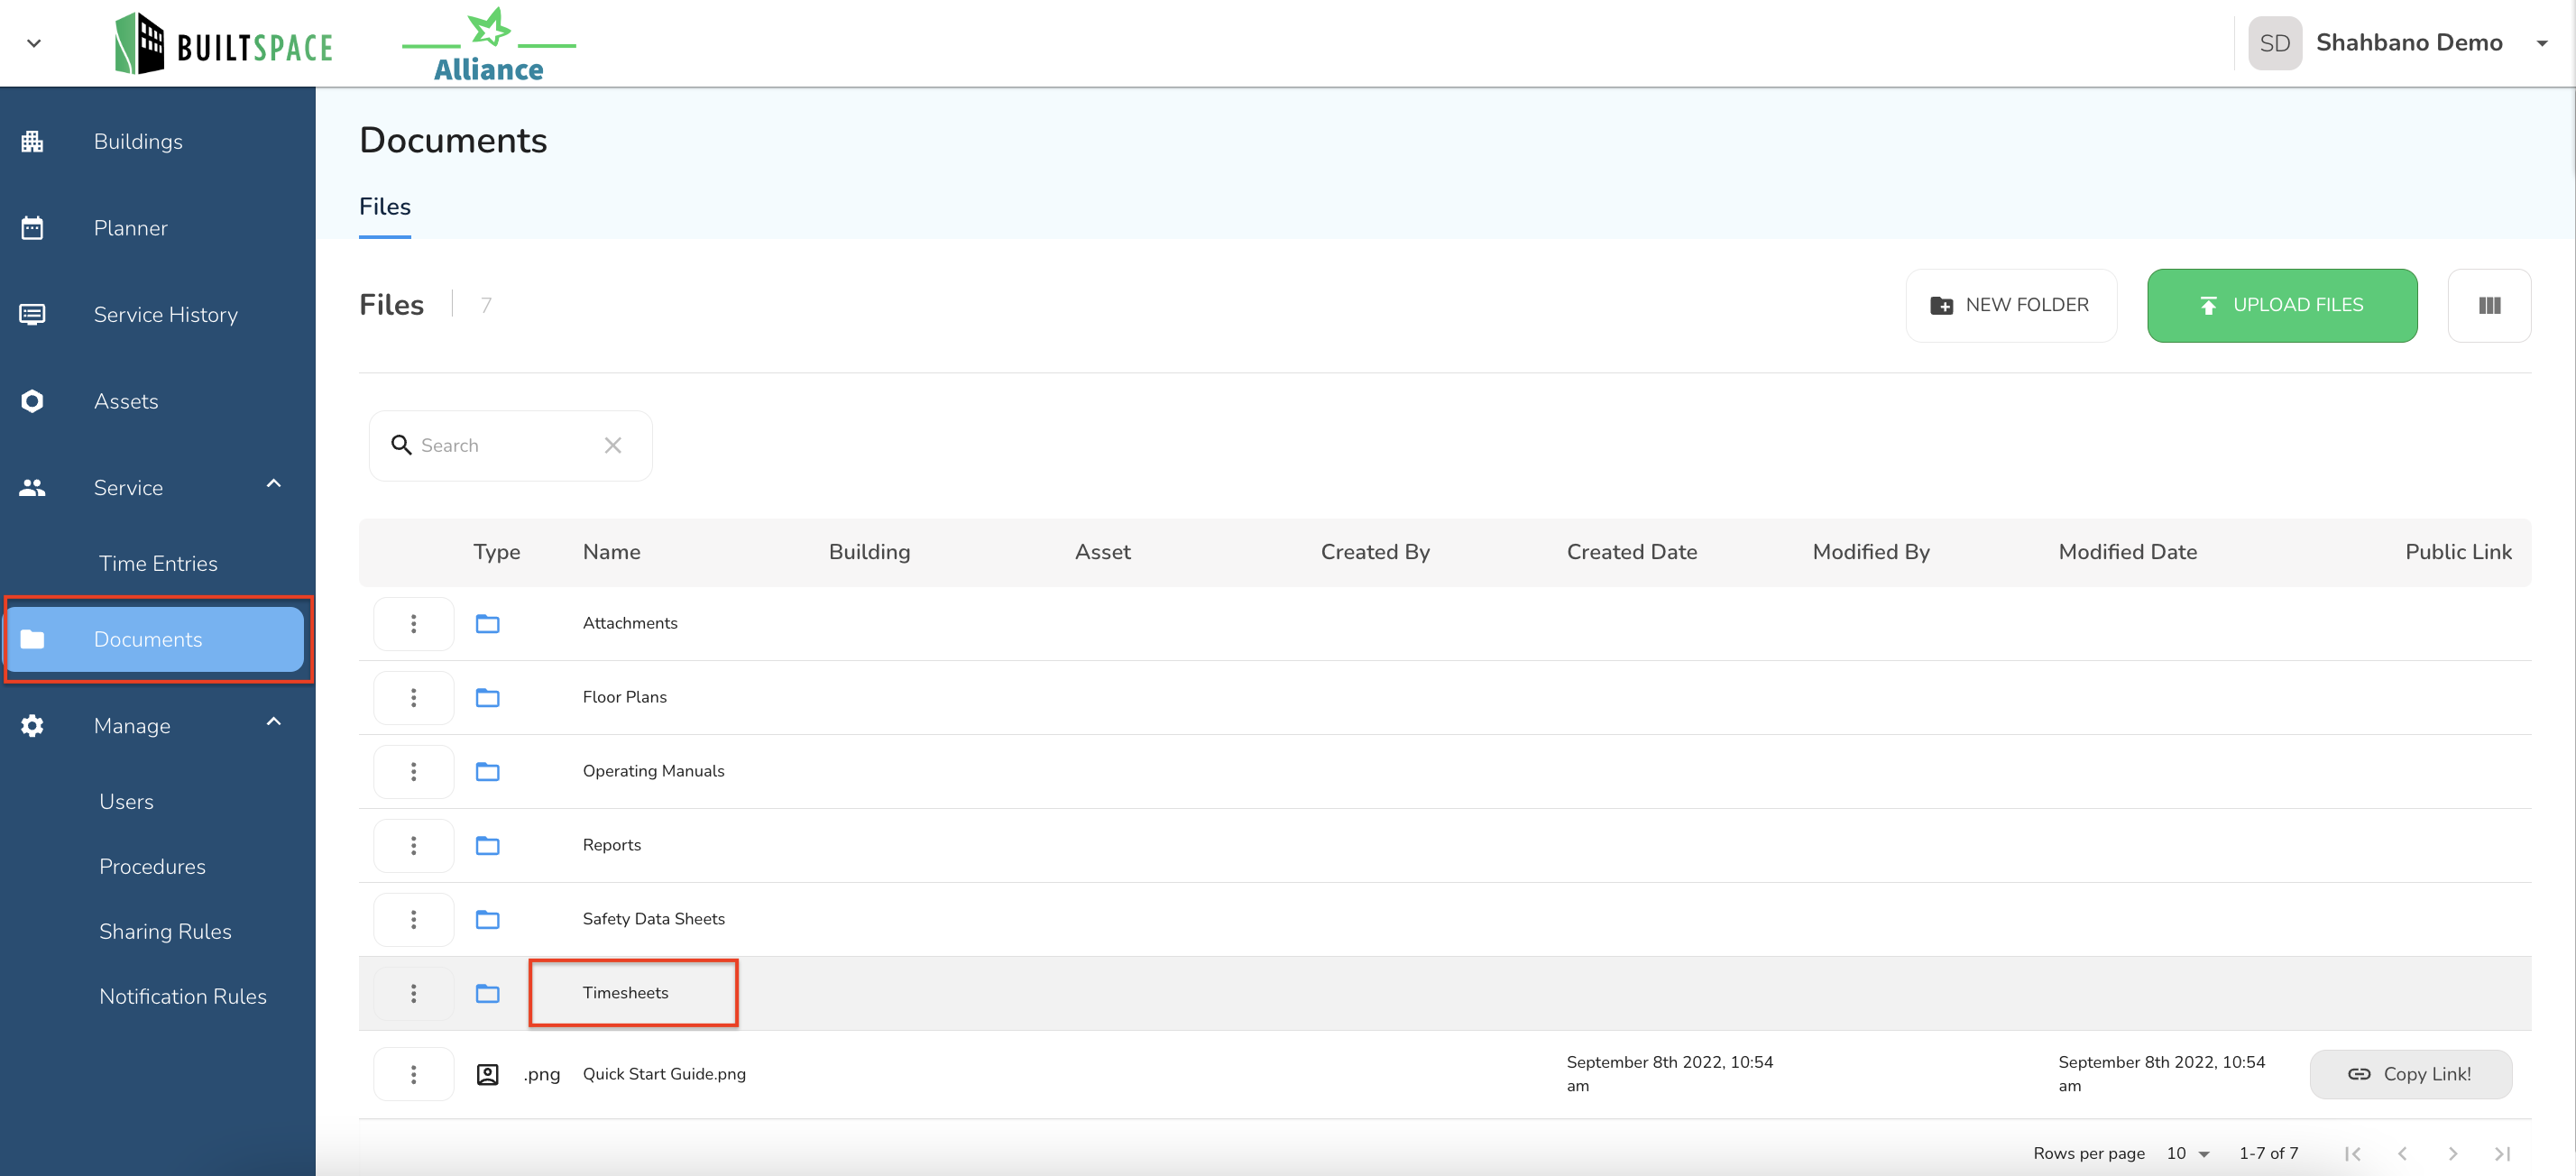The image size is (2576, 1176).
Task: Click the Manage gear icon
Action: point(32,725)
